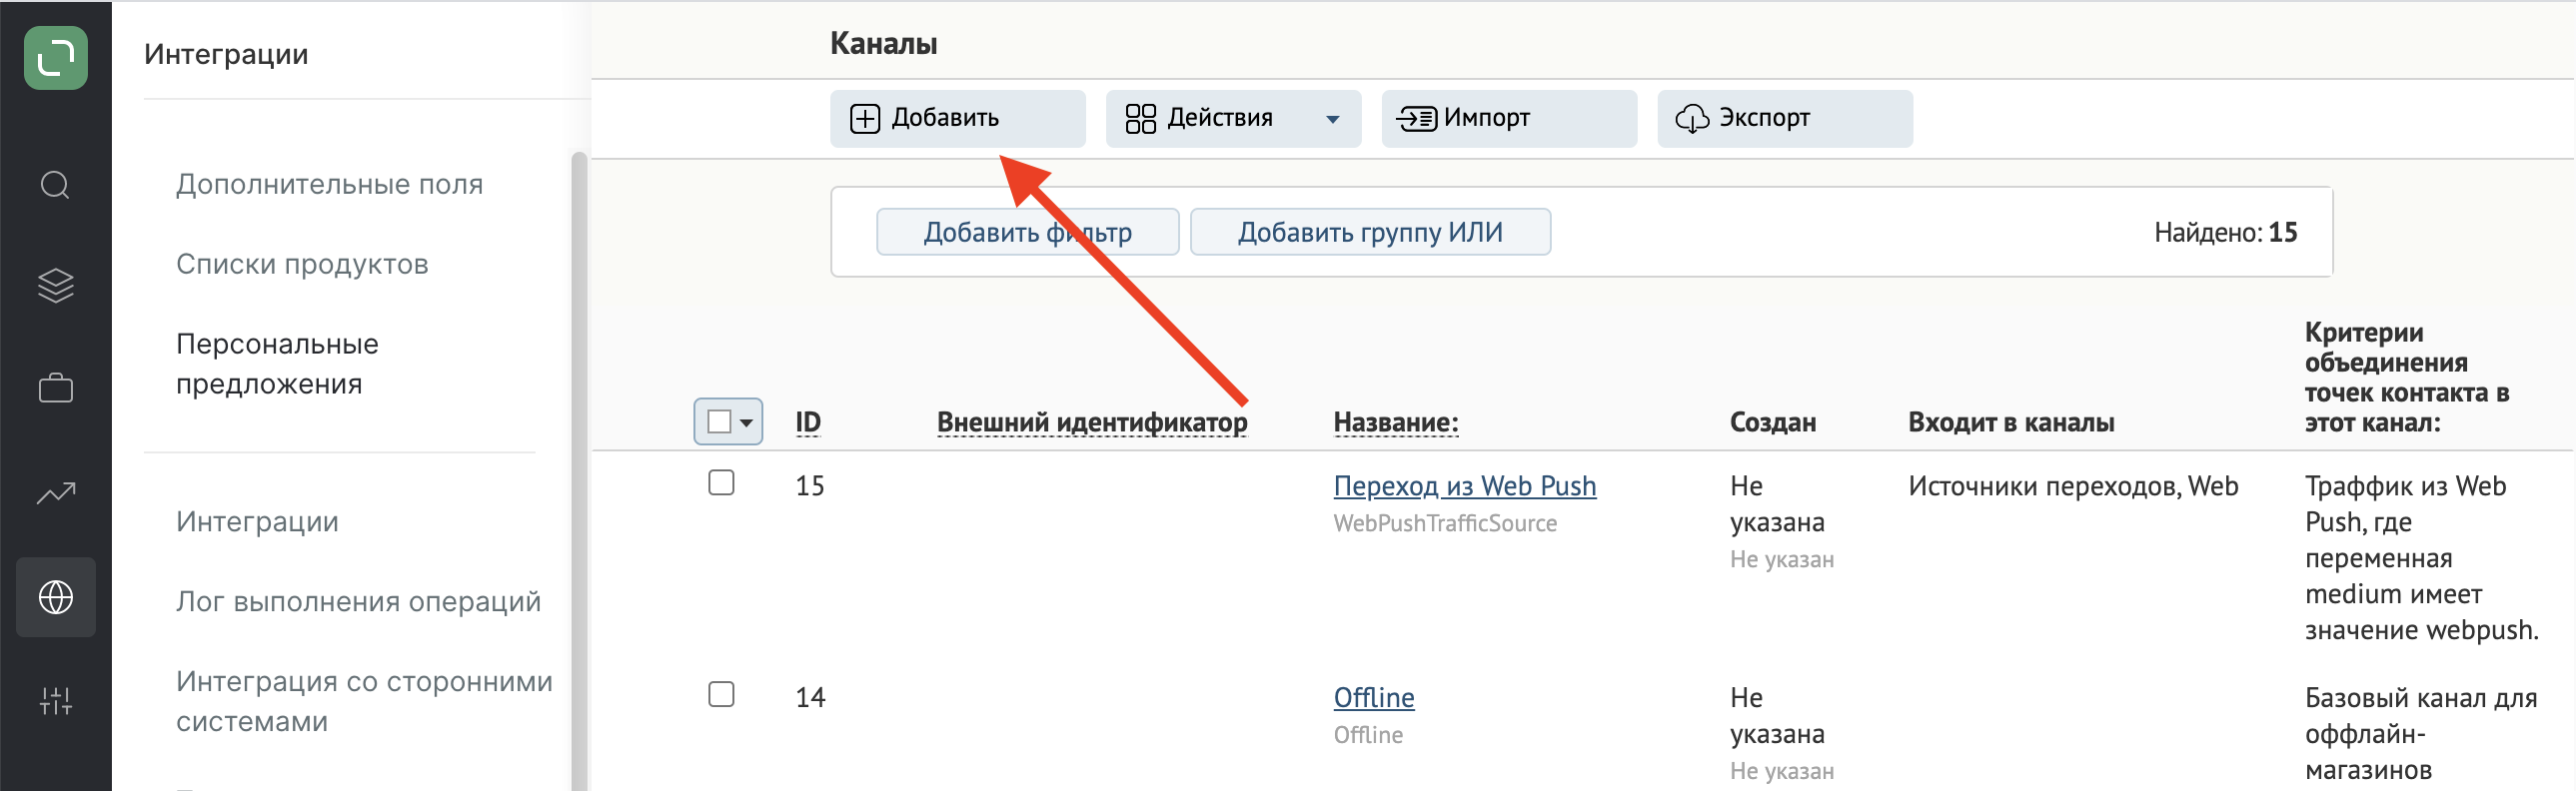Image resolution: width=2576 pixels, height=791 pixels.
Task: Sort by Название column header
Action: pos(1396,423)
